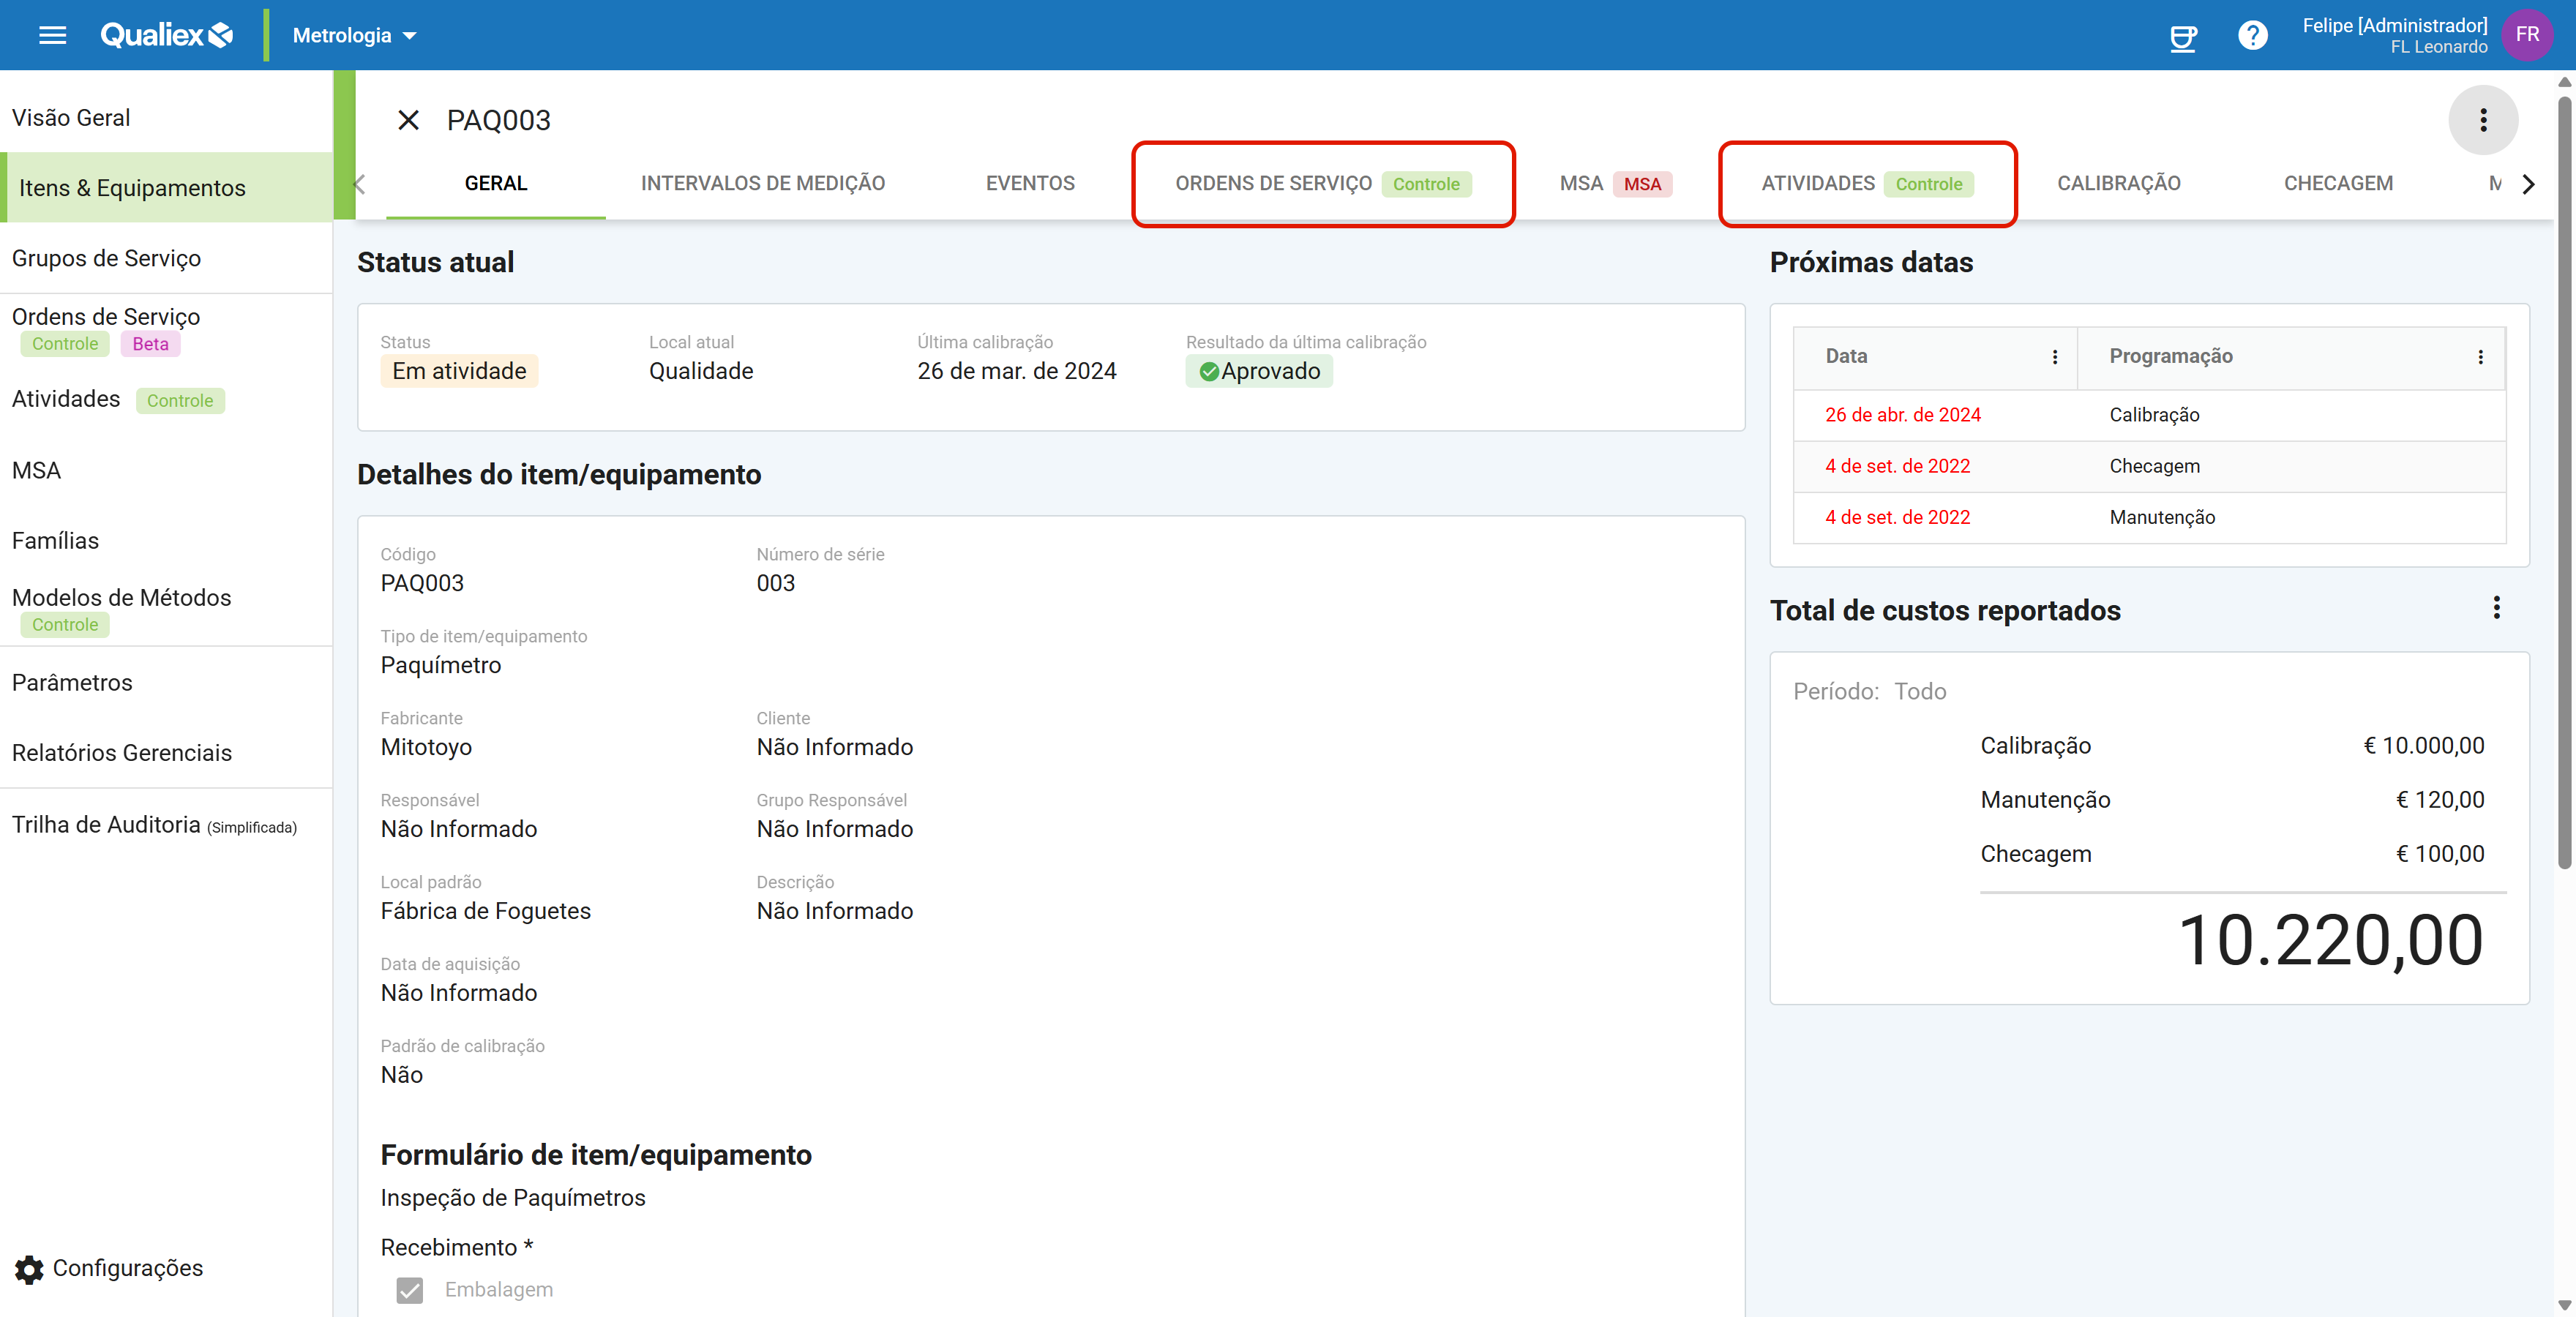Screen dimensions: 2576x1317
Task: Click the Inspeção de Paquímetros form name
Action: point(512,1198)
